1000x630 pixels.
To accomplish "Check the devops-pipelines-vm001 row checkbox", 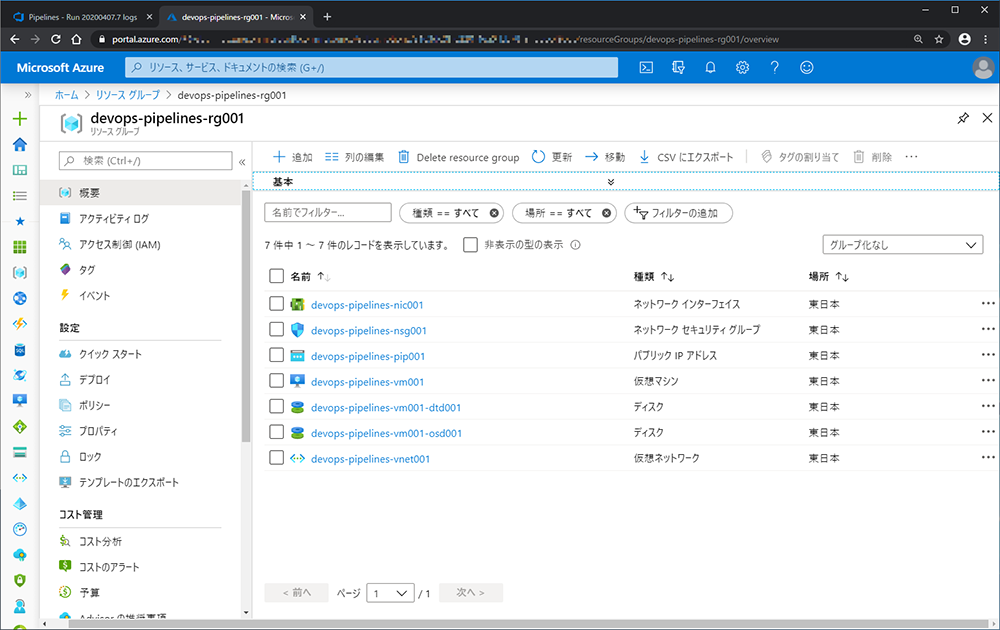I will 276,381.
